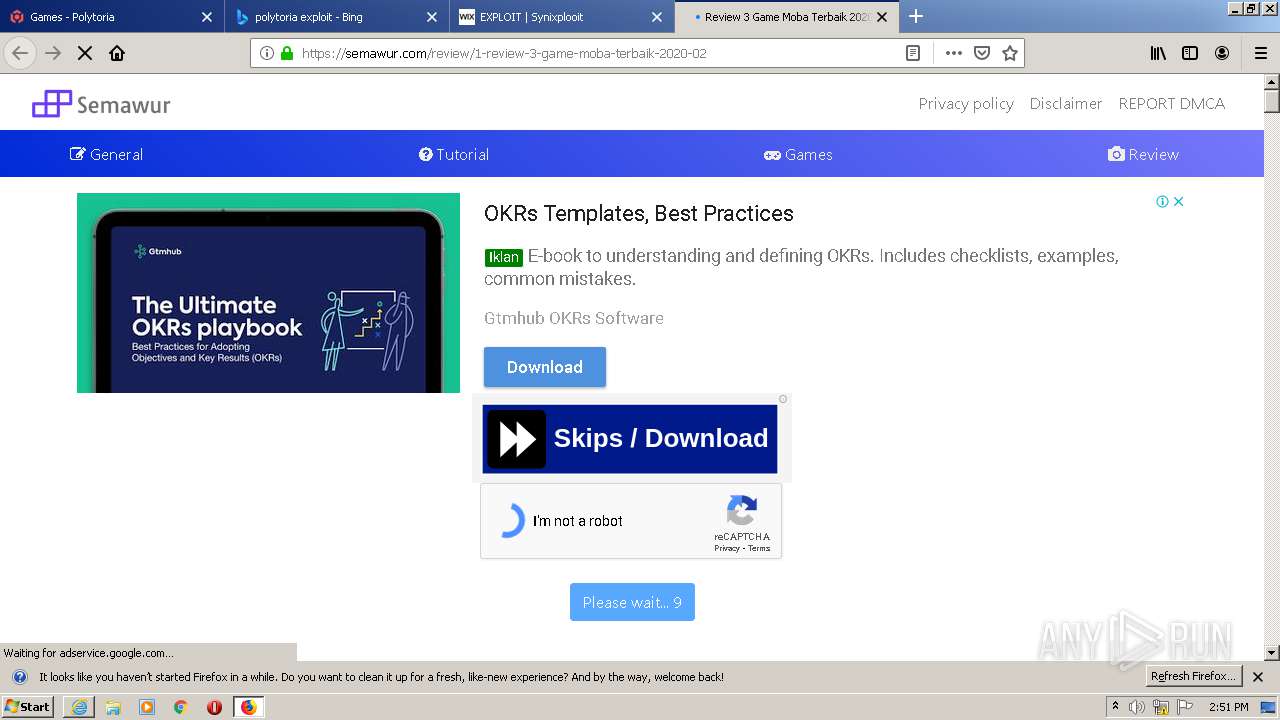Click the reCAPTCHA Terms link
The image size is (1280, 720).
point(759,548)
